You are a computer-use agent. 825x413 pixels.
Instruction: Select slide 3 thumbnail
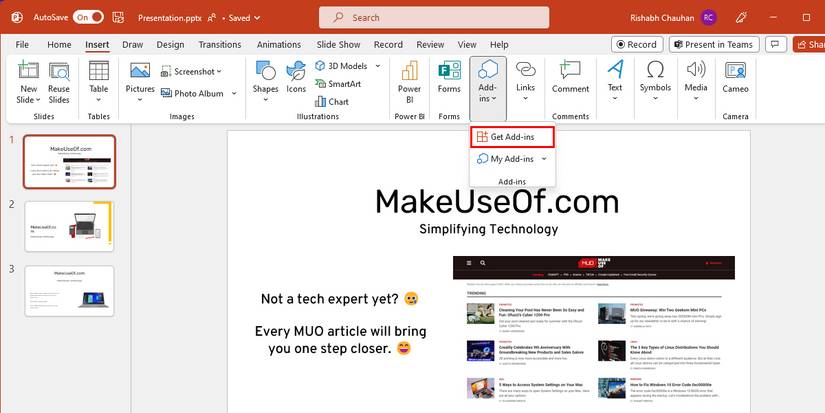(x=69, y=291)
